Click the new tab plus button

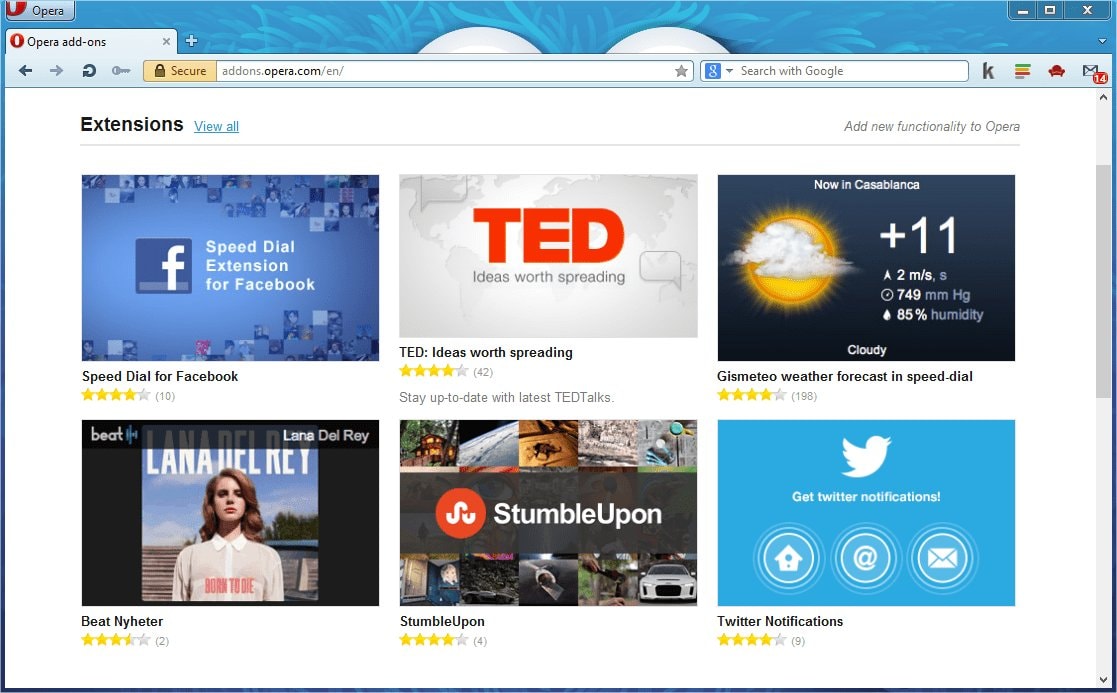[x=191, y=41]
